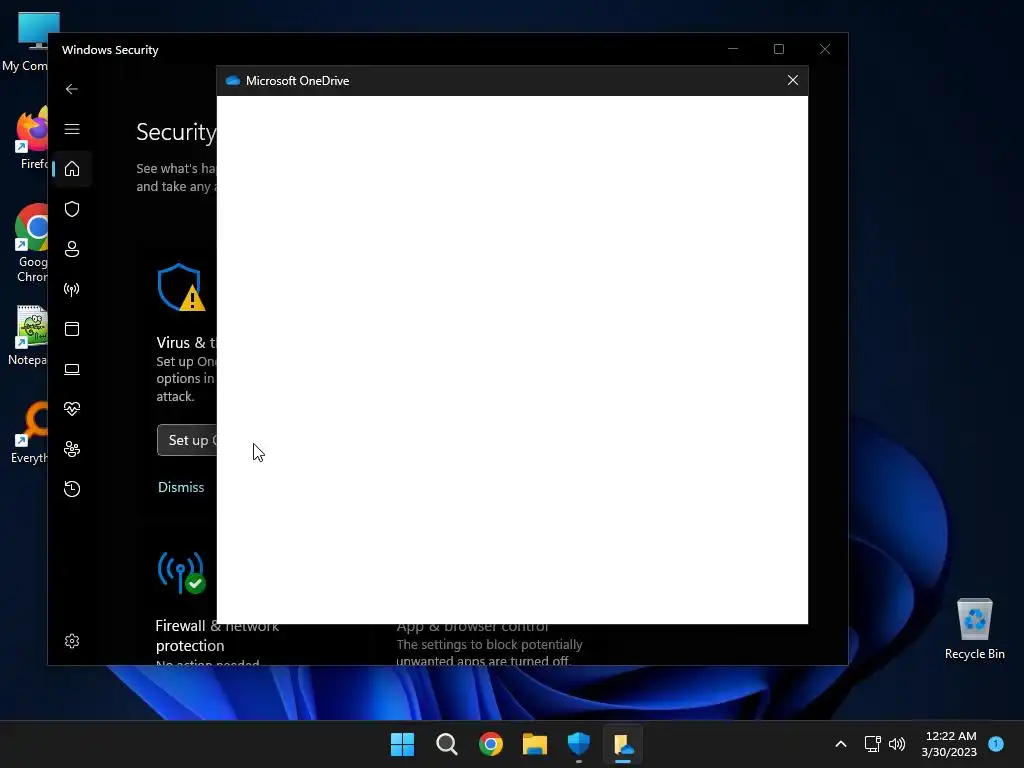This screenshot has width=1024, height=768.
Task: Select the Notepad++ desktop shortcut
Action: 29,336
